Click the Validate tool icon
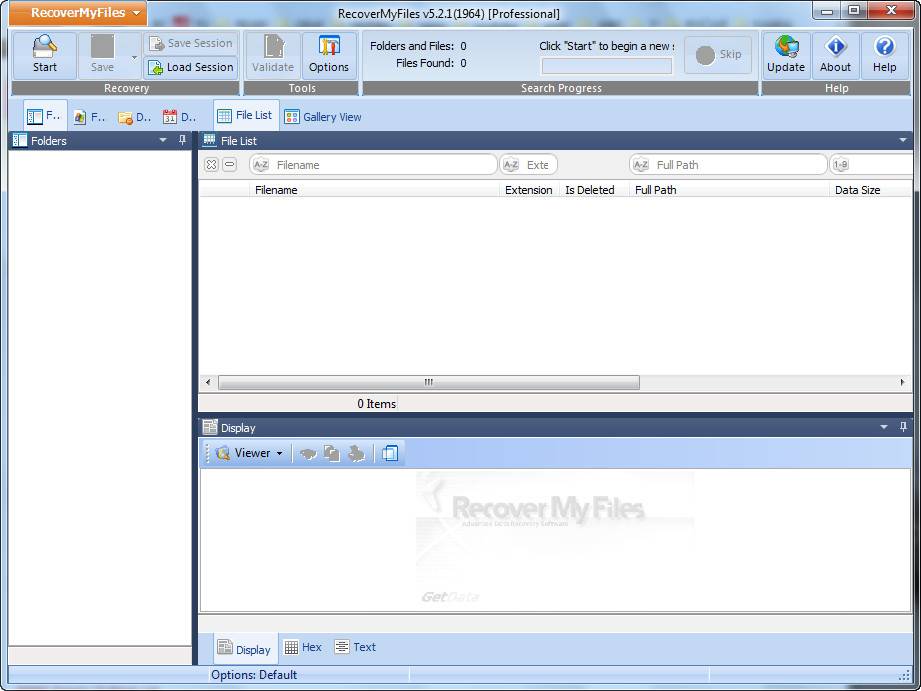Screen dimensions: 921x691 click(x=273, y=55)
